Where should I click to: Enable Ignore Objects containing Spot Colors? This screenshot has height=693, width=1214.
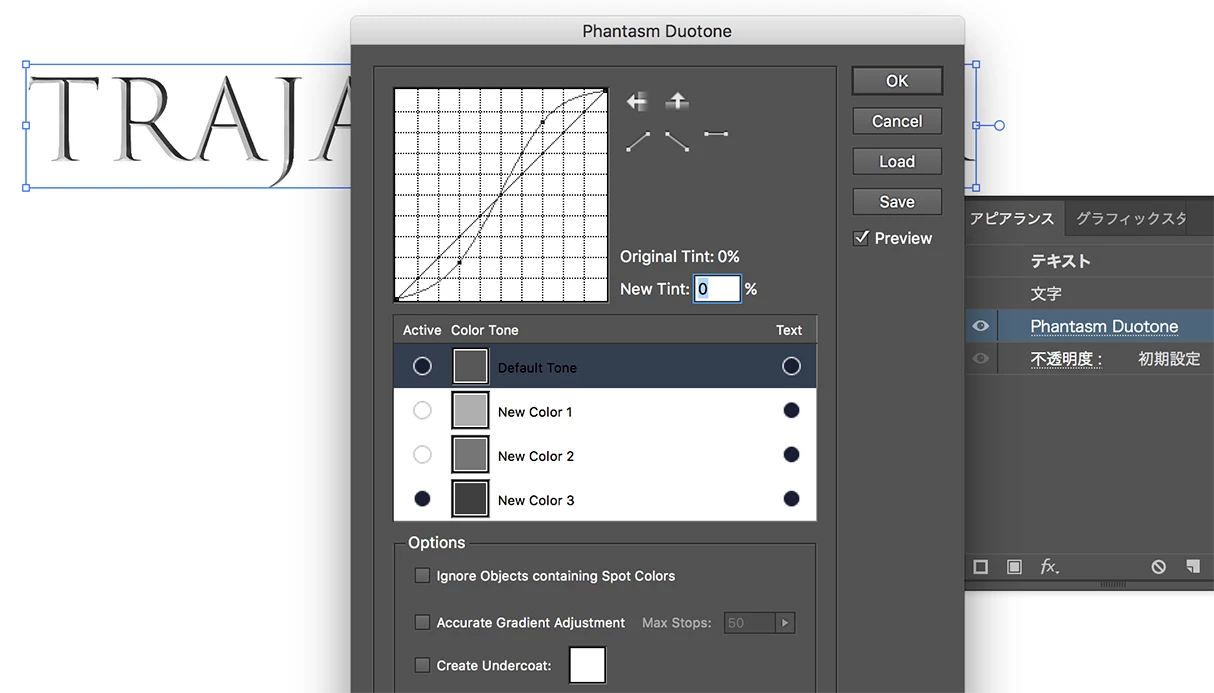tap(422, 575)
